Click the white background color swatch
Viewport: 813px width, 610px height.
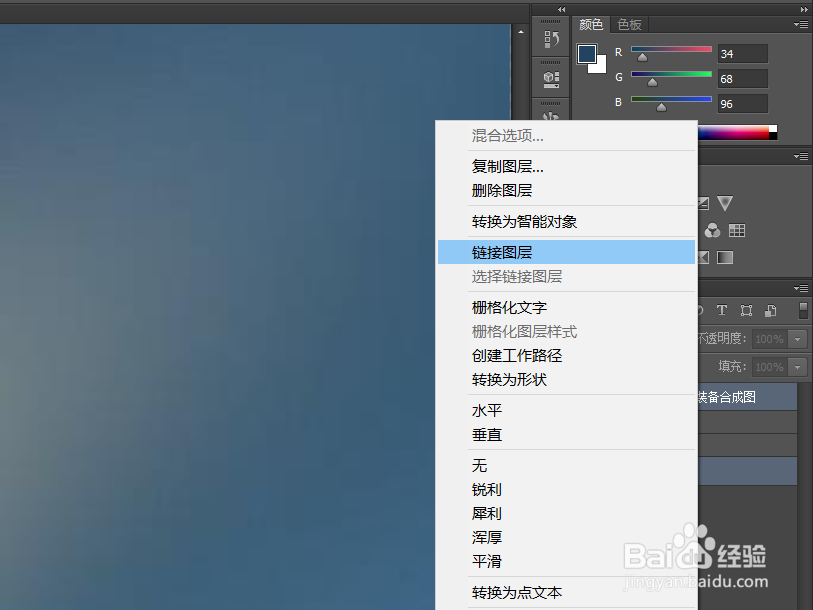click(x=599, y=66)
